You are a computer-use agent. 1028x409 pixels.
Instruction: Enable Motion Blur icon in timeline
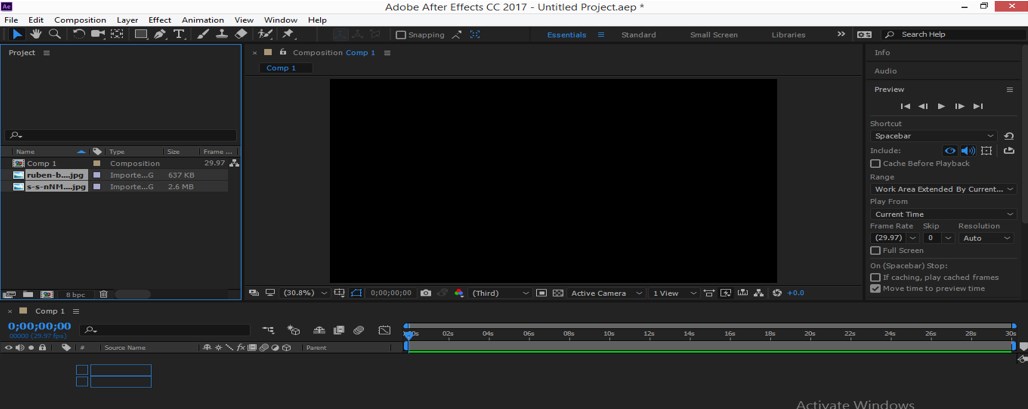[358, 330]
